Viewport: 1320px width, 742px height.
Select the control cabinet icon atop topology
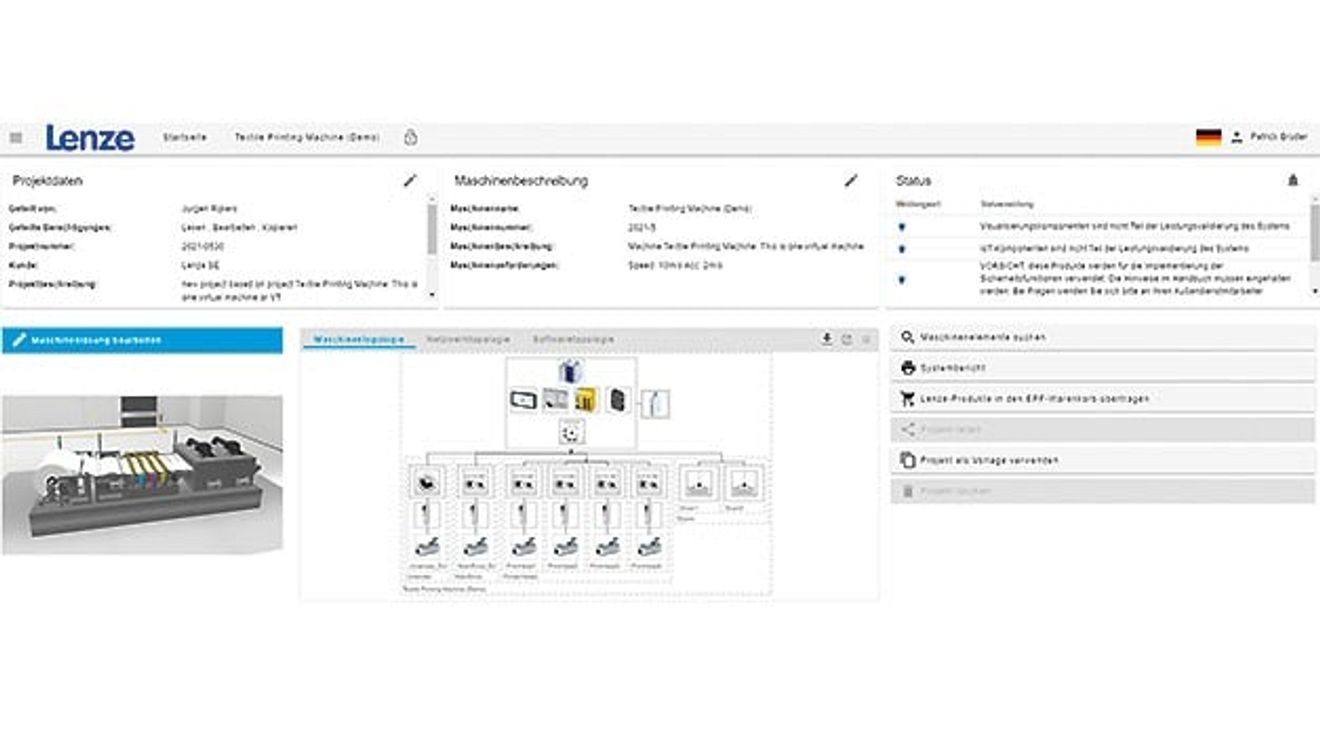click(x=571, y=371)
